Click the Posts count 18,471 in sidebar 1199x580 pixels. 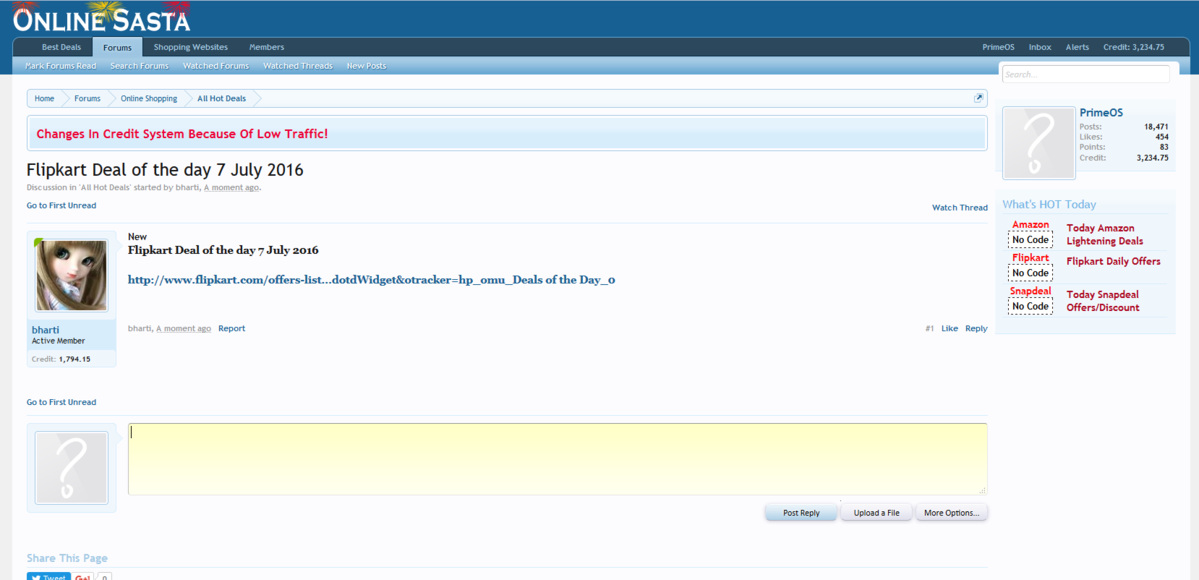(x=1156, y=127)
